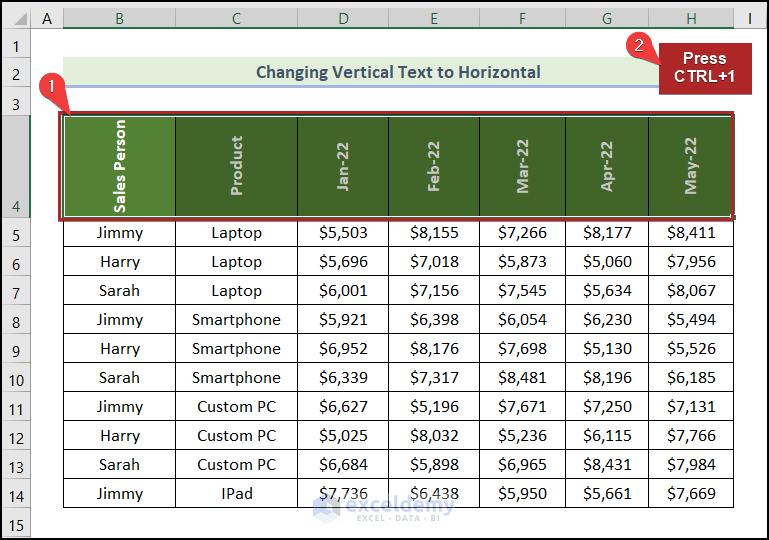Viewport: 769px width, 540px height.
Task: Click cell with value $7,250
Action: [x=607, y=406]
